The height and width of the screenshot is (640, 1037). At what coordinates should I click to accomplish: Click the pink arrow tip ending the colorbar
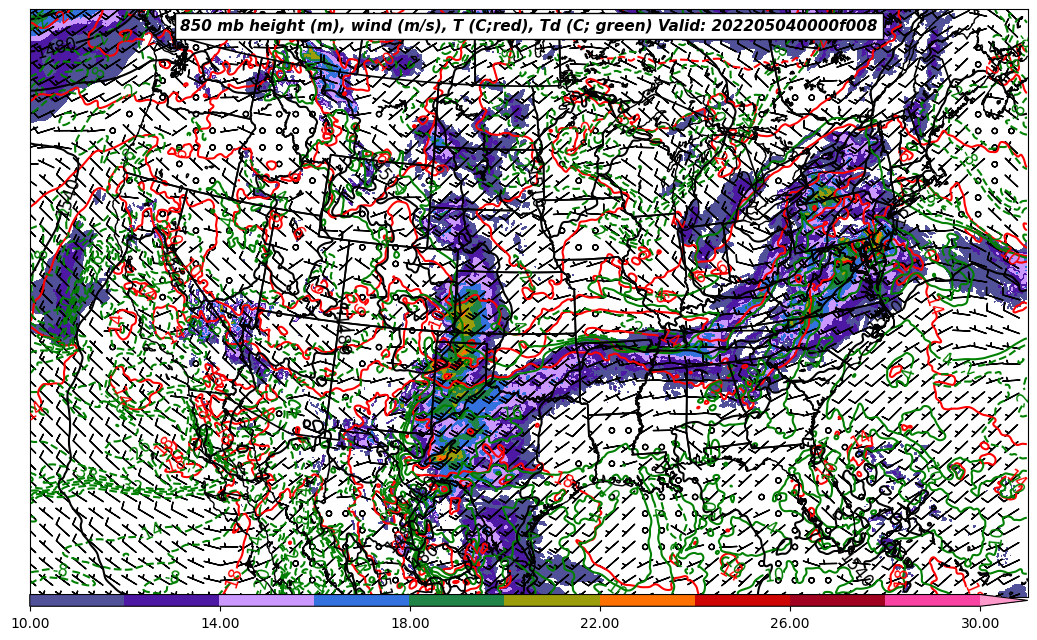coord(1004,600)
